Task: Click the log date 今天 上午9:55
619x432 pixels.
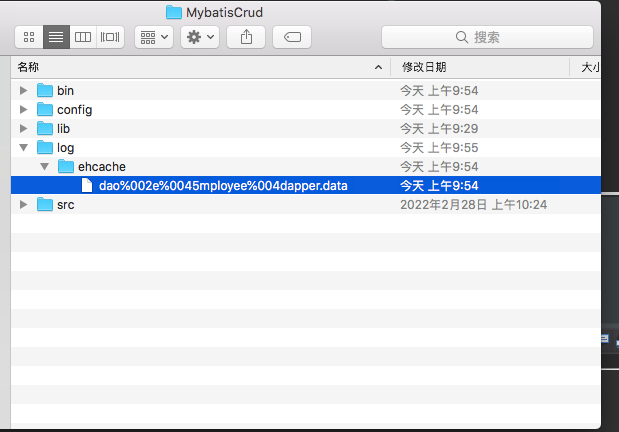Action: pyautogui.click(x=439, y=148)
